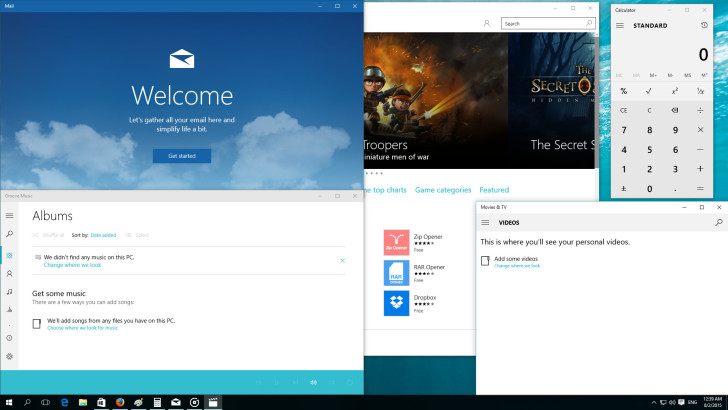Open volume control in system tray

pos(672,402)
